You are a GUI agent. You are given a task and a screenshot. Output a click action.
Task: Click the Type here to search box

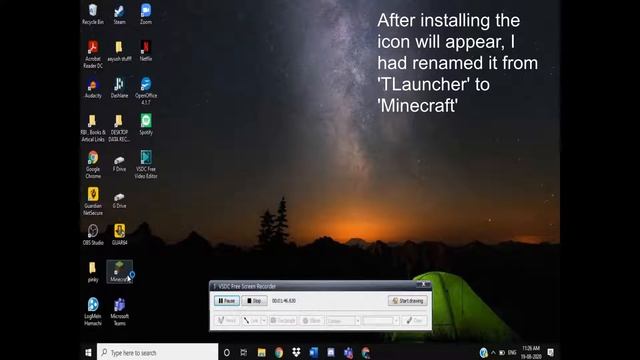click(158, 352)
